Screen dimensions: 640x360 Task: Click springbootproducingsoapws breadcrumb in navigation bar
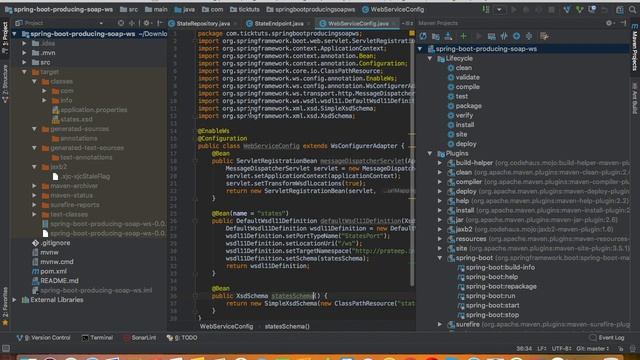tap(310, 9)
